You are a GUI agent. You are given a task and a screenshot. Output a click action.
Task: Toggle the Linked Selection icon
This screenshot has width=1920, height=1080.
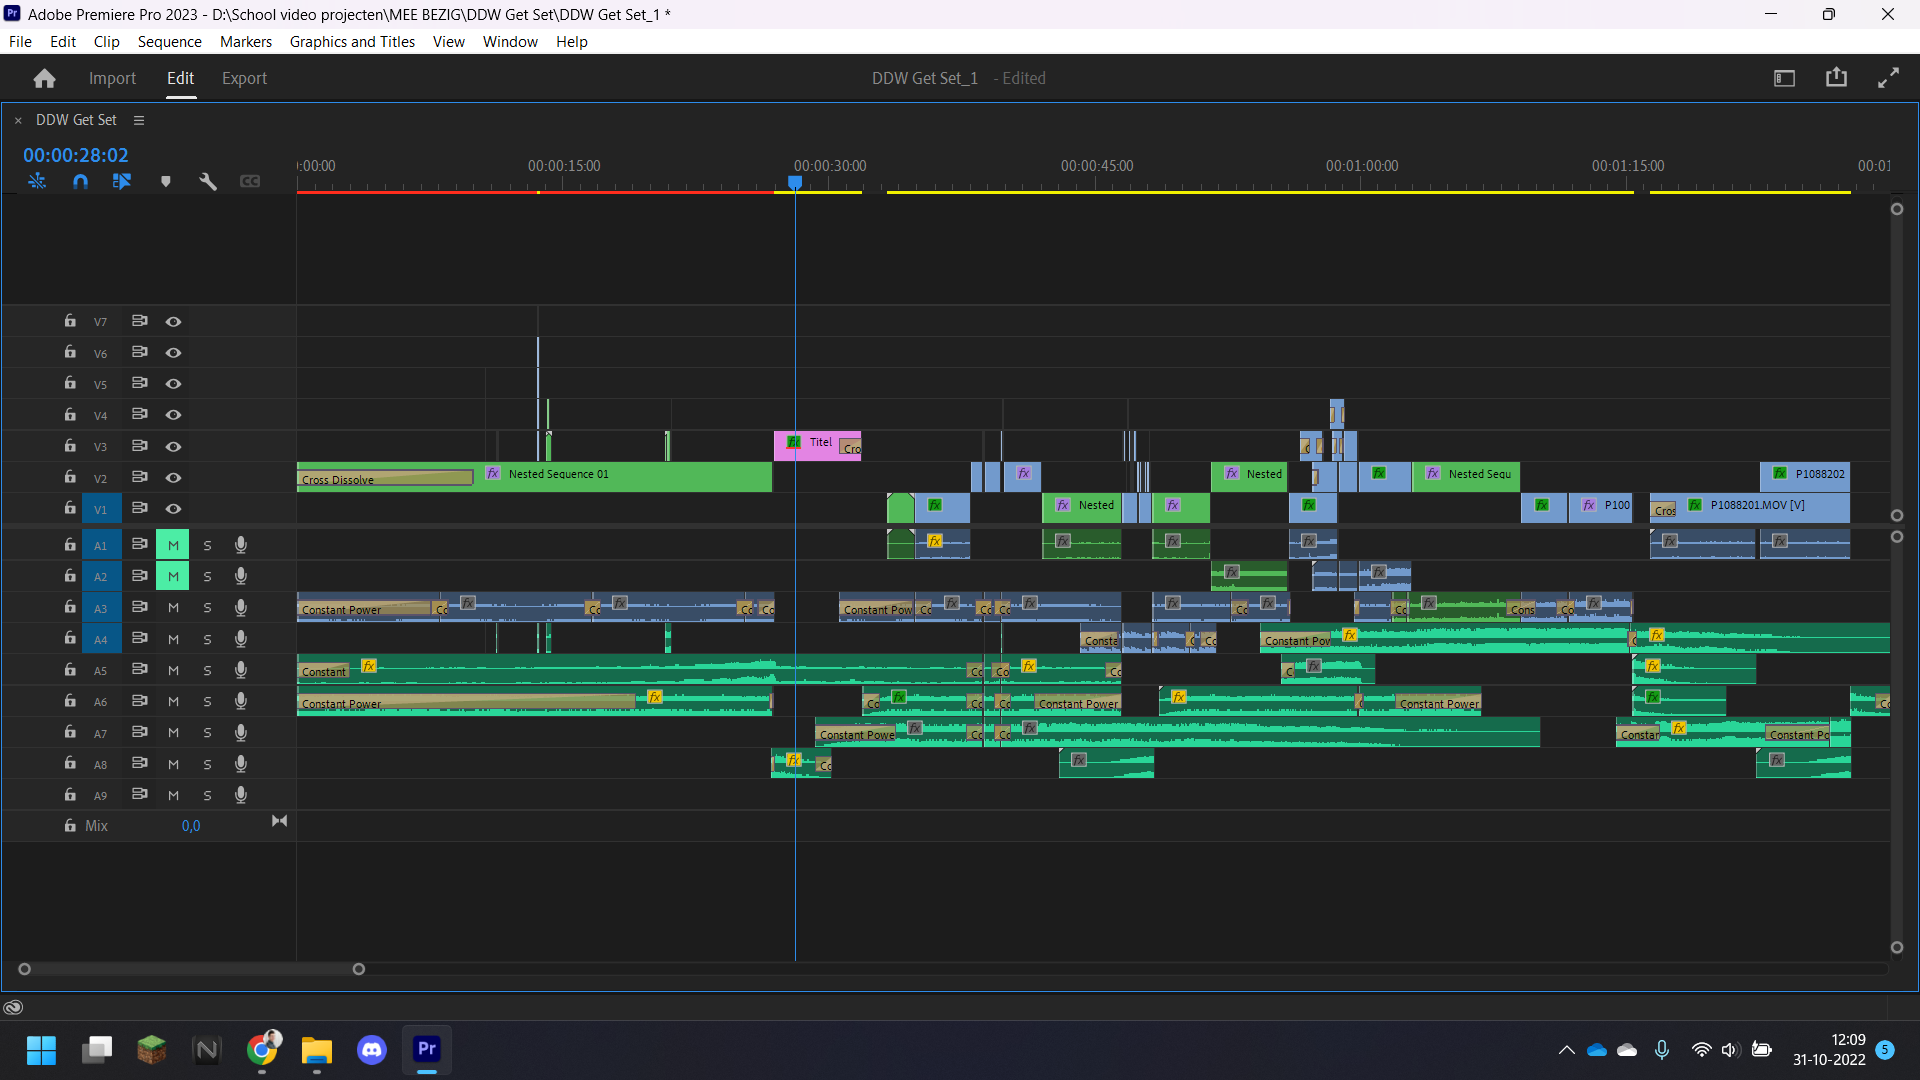click(x=122, y=181)
